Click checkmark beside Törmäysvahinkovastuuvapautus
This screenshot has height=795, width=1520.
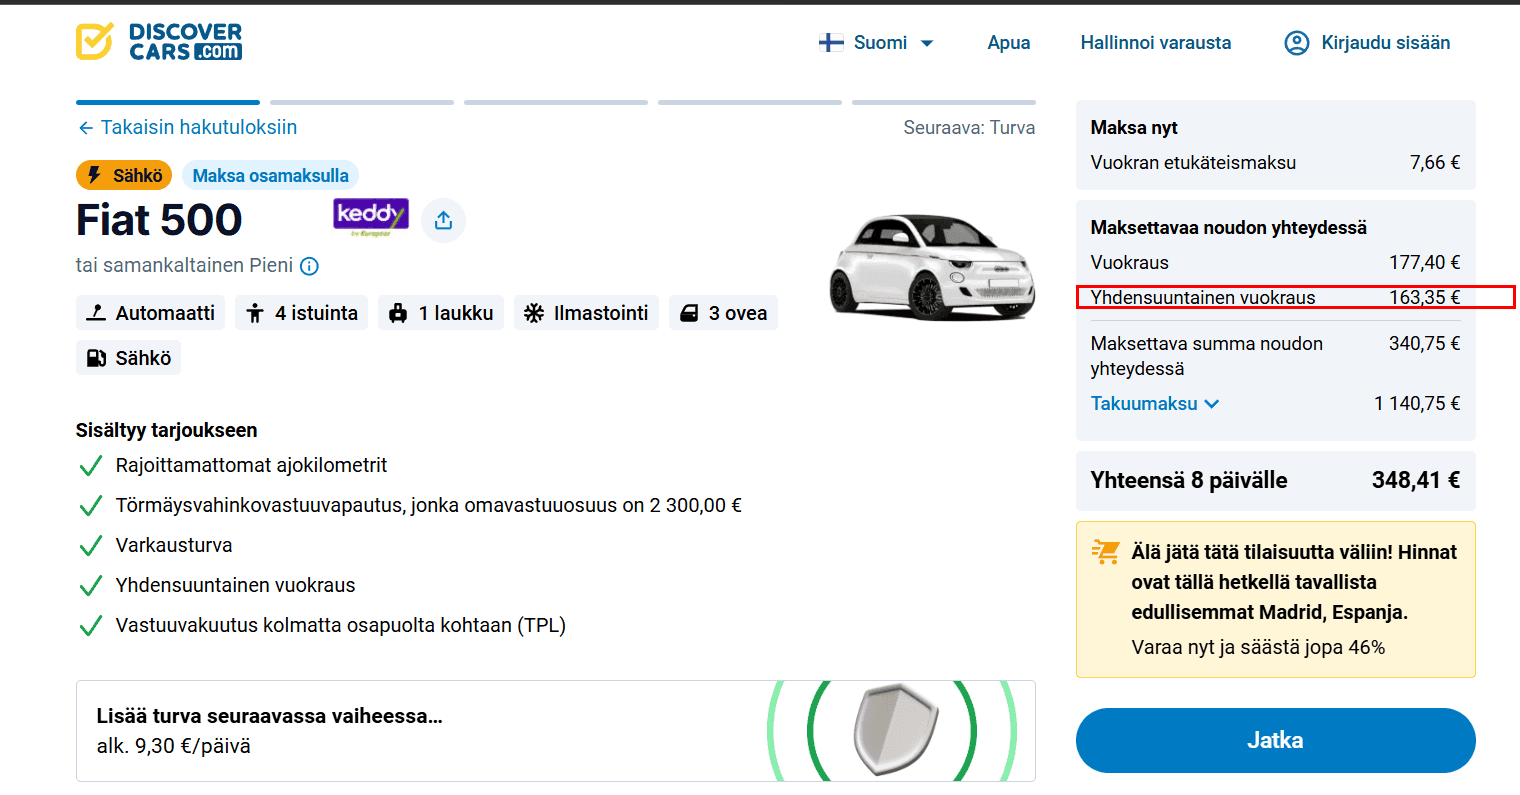pos(90,506)
